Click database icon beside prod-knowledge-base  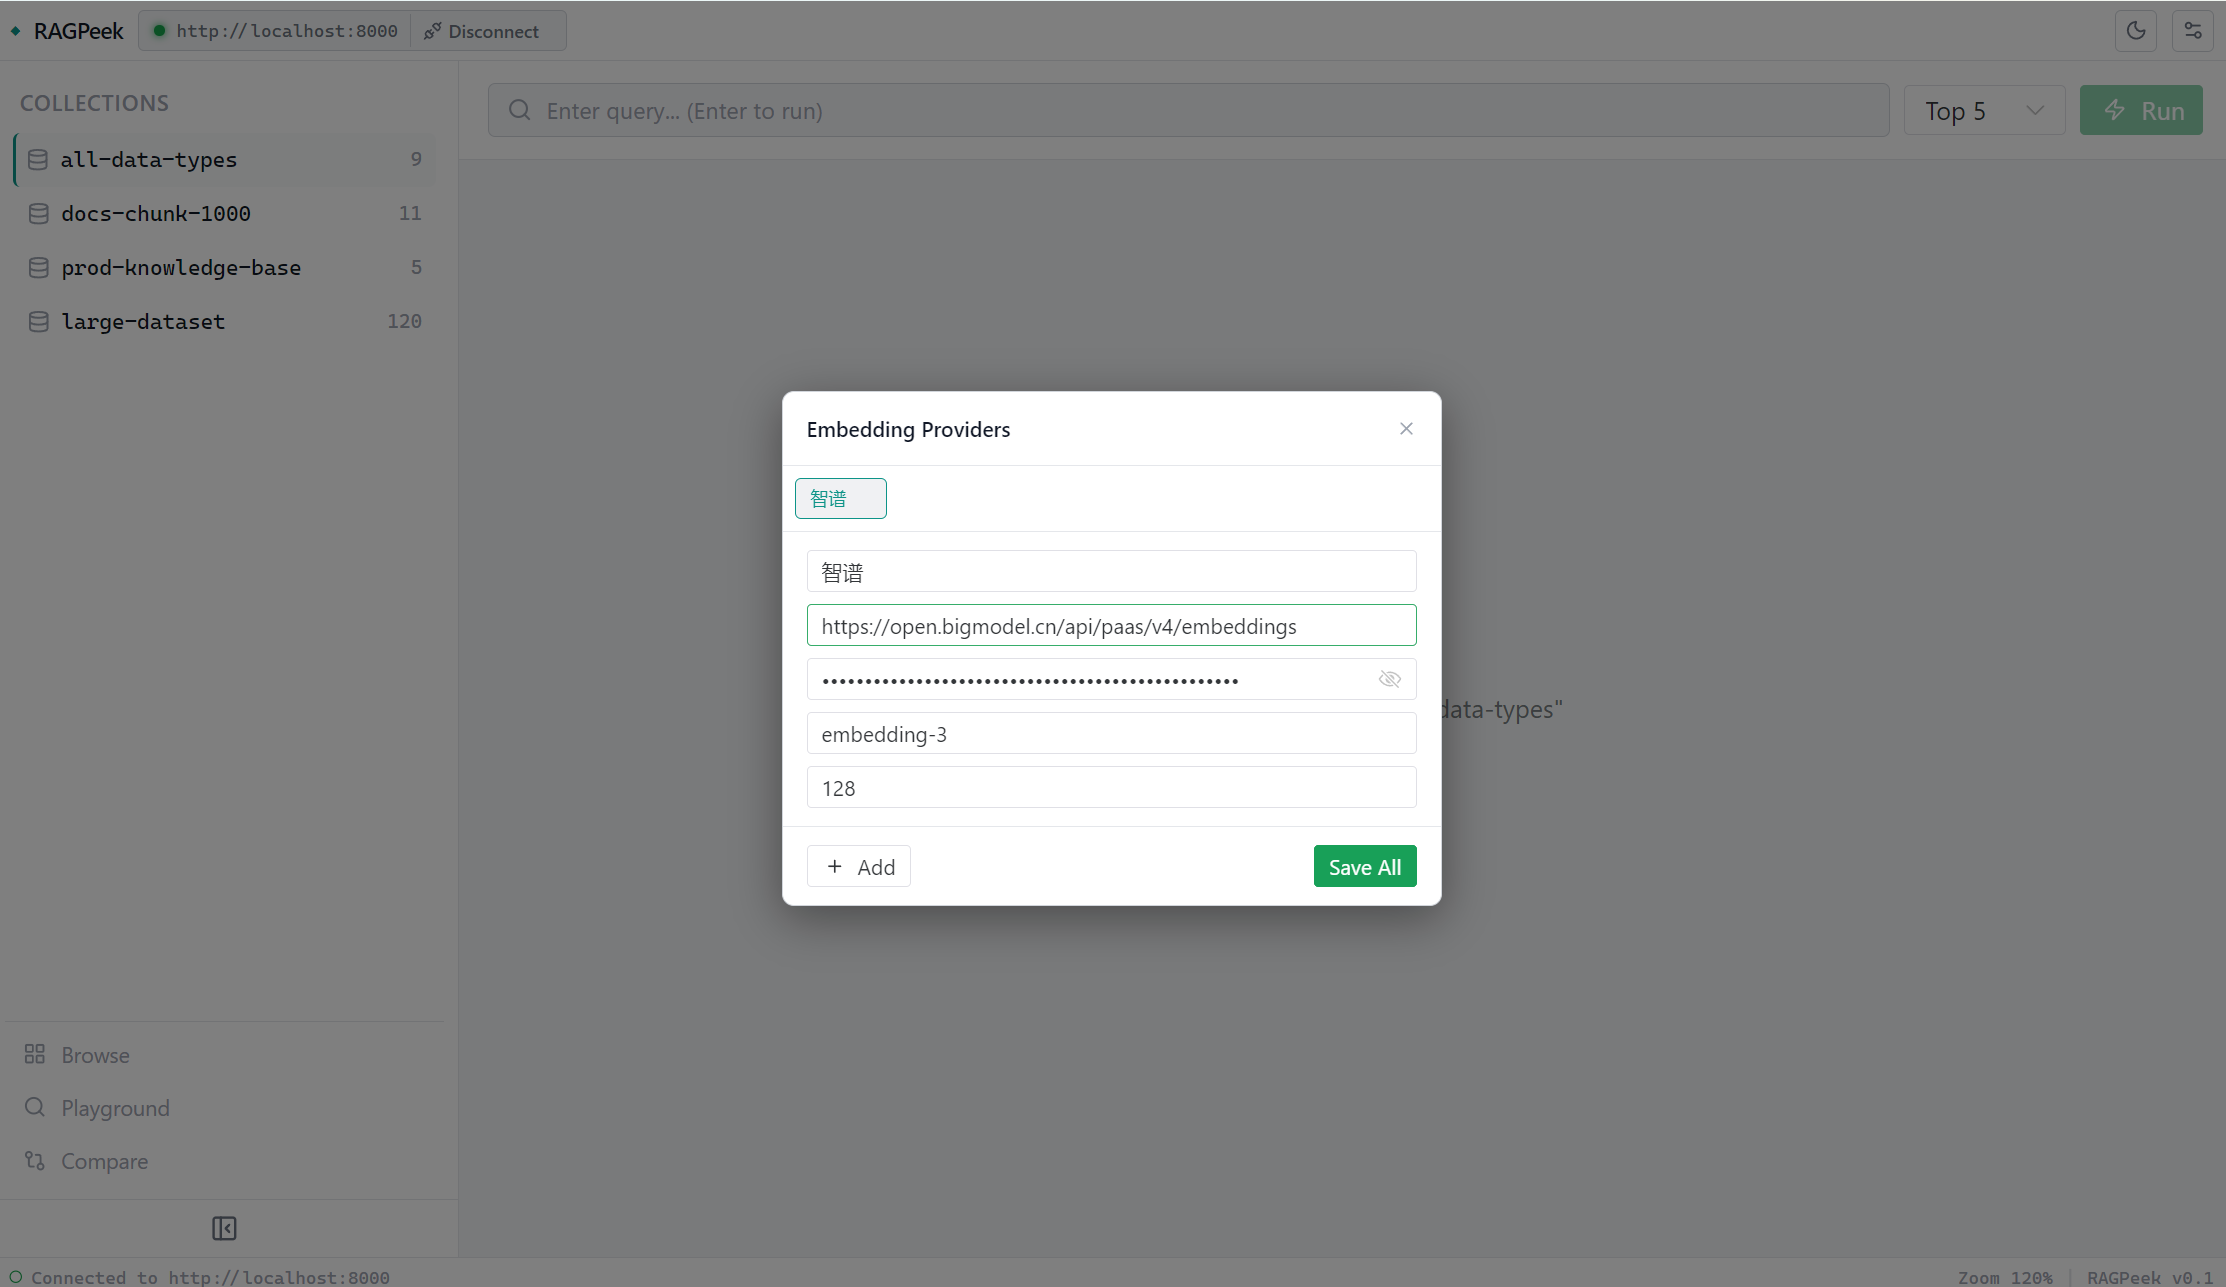[x=38, y=268]
